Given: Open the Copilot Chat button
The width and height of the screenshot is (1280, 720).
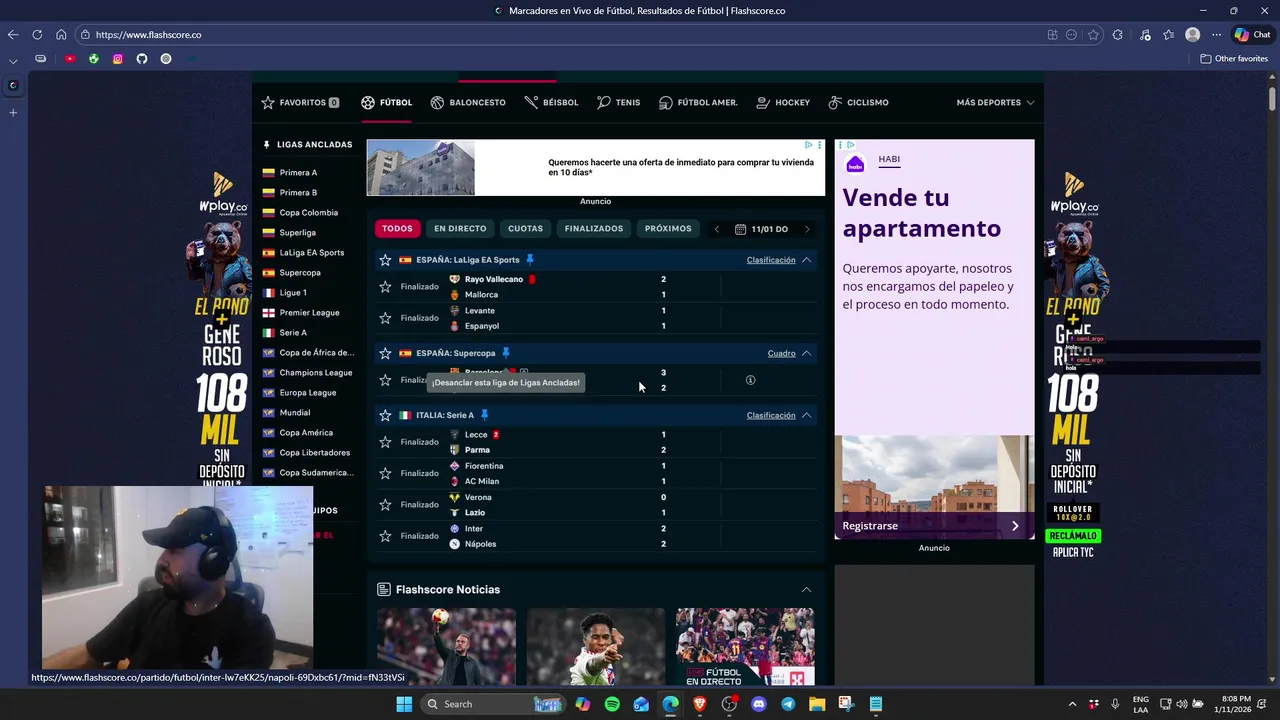Looking at the screenshot, I should pos(1252,35).
